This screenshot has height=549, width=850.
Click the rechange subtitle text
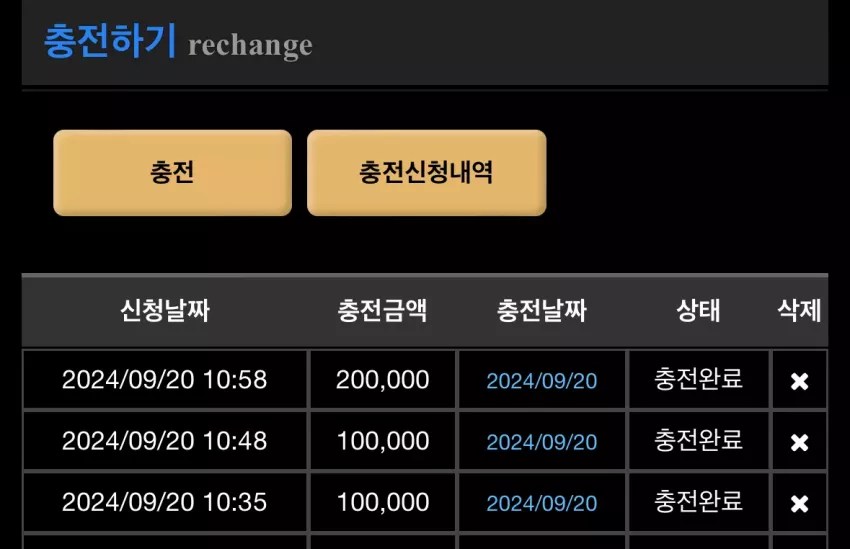pos(250,46)
